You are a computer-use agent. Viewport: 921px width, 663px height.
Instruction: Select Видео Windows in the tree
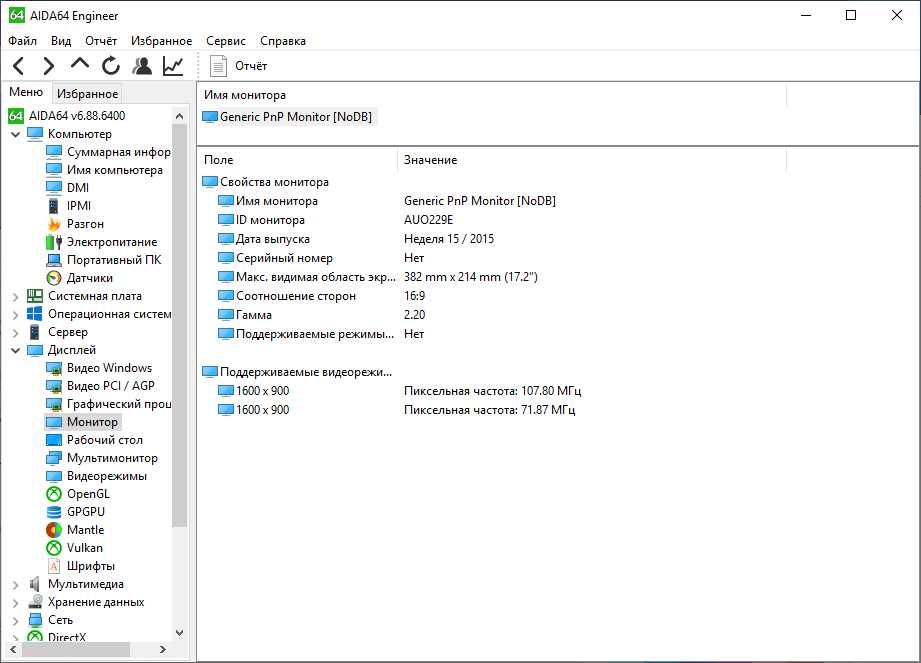pos(109,368)
